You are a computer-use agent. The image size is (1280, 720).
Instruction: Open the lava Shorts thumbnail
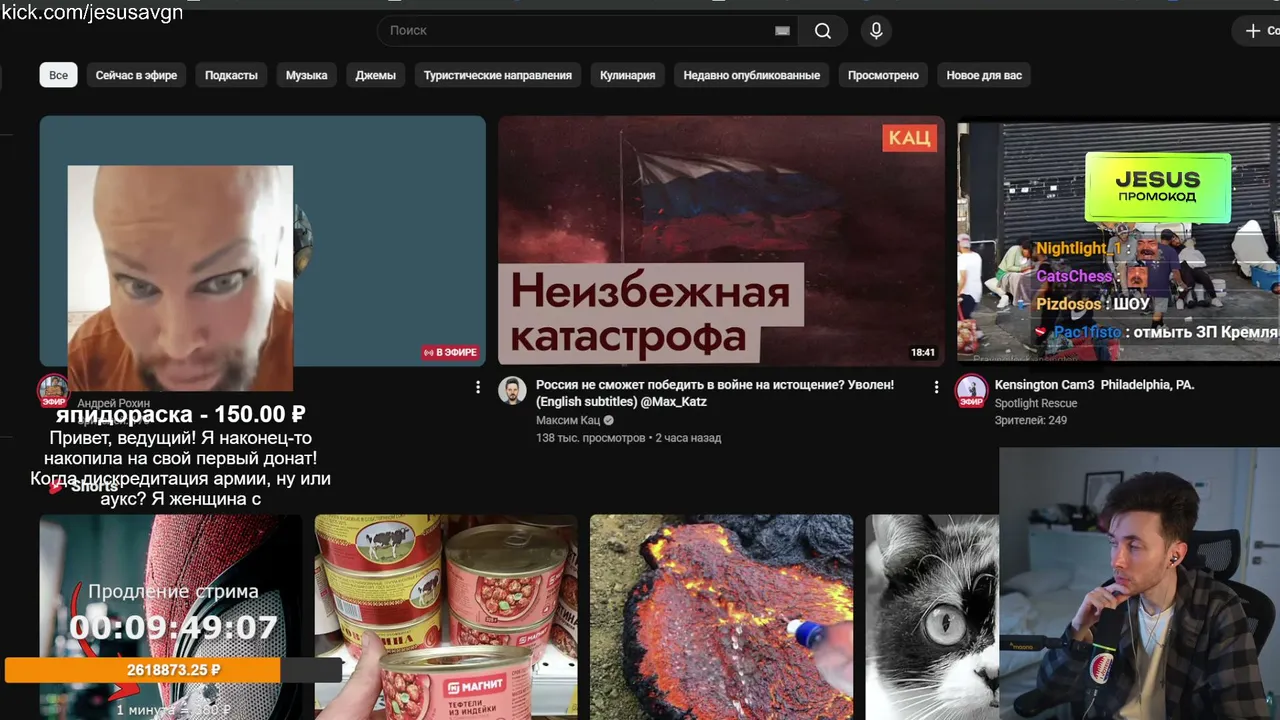(x=721, y=617)
